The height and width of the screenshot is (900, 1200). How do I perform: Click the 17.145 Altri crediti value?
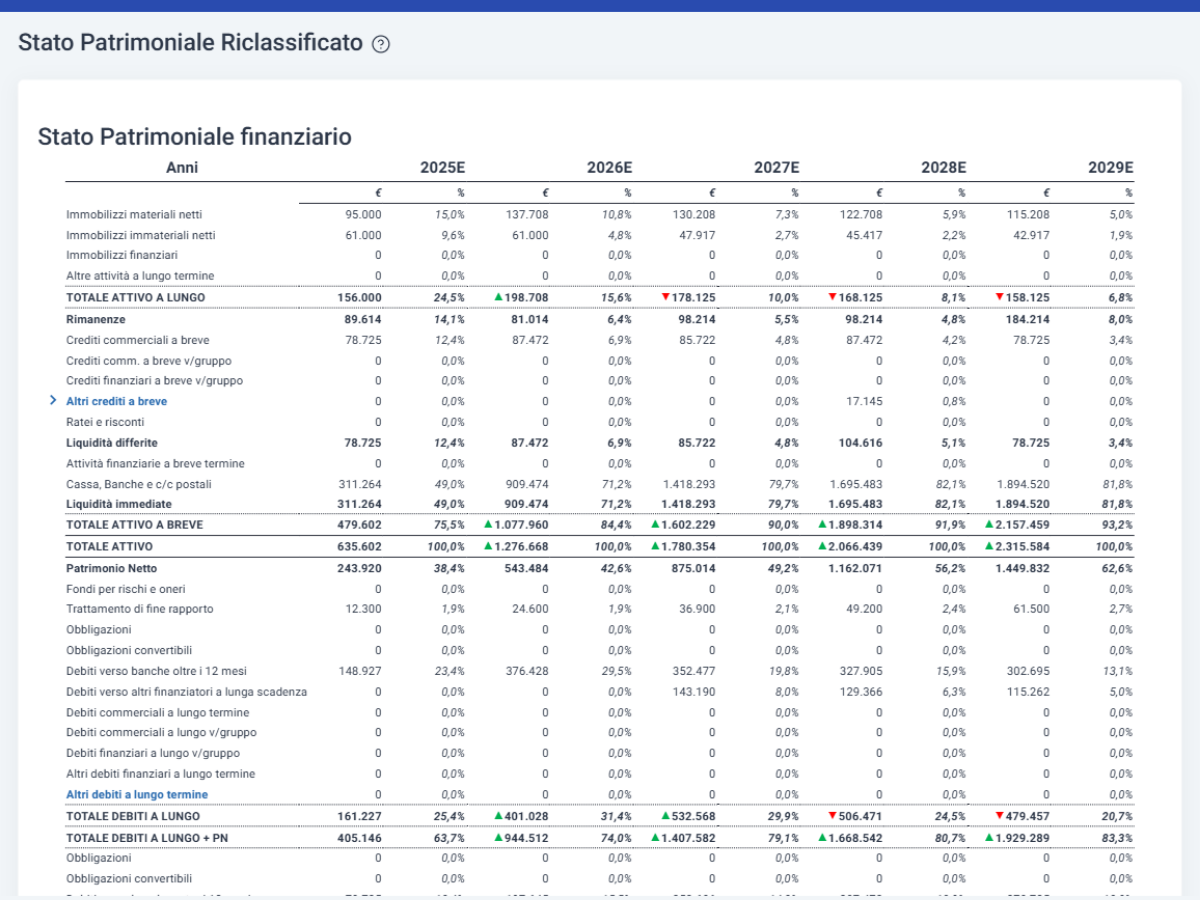[863, 401]
